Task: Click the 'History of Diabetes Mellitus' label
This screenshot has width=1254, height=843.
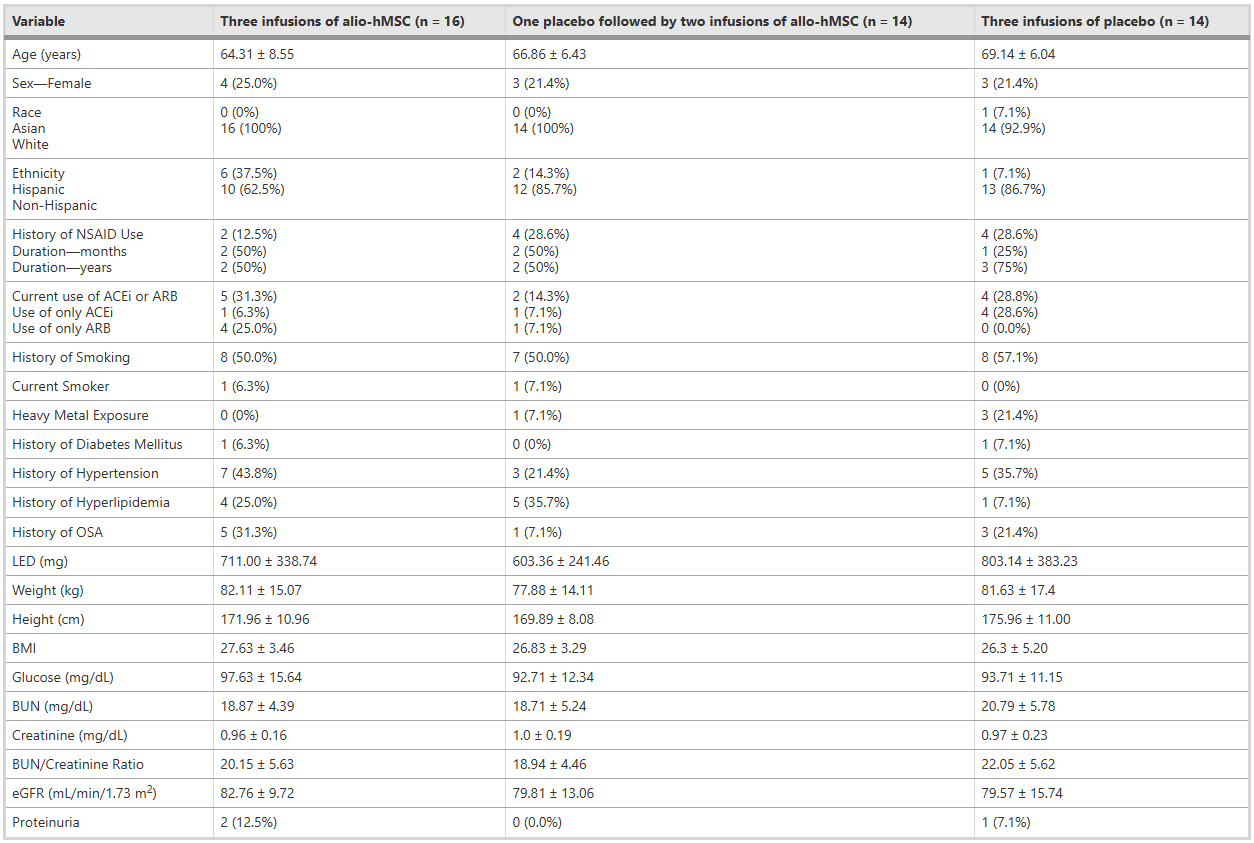Action: pyautogui.click(x=97, y=444)
